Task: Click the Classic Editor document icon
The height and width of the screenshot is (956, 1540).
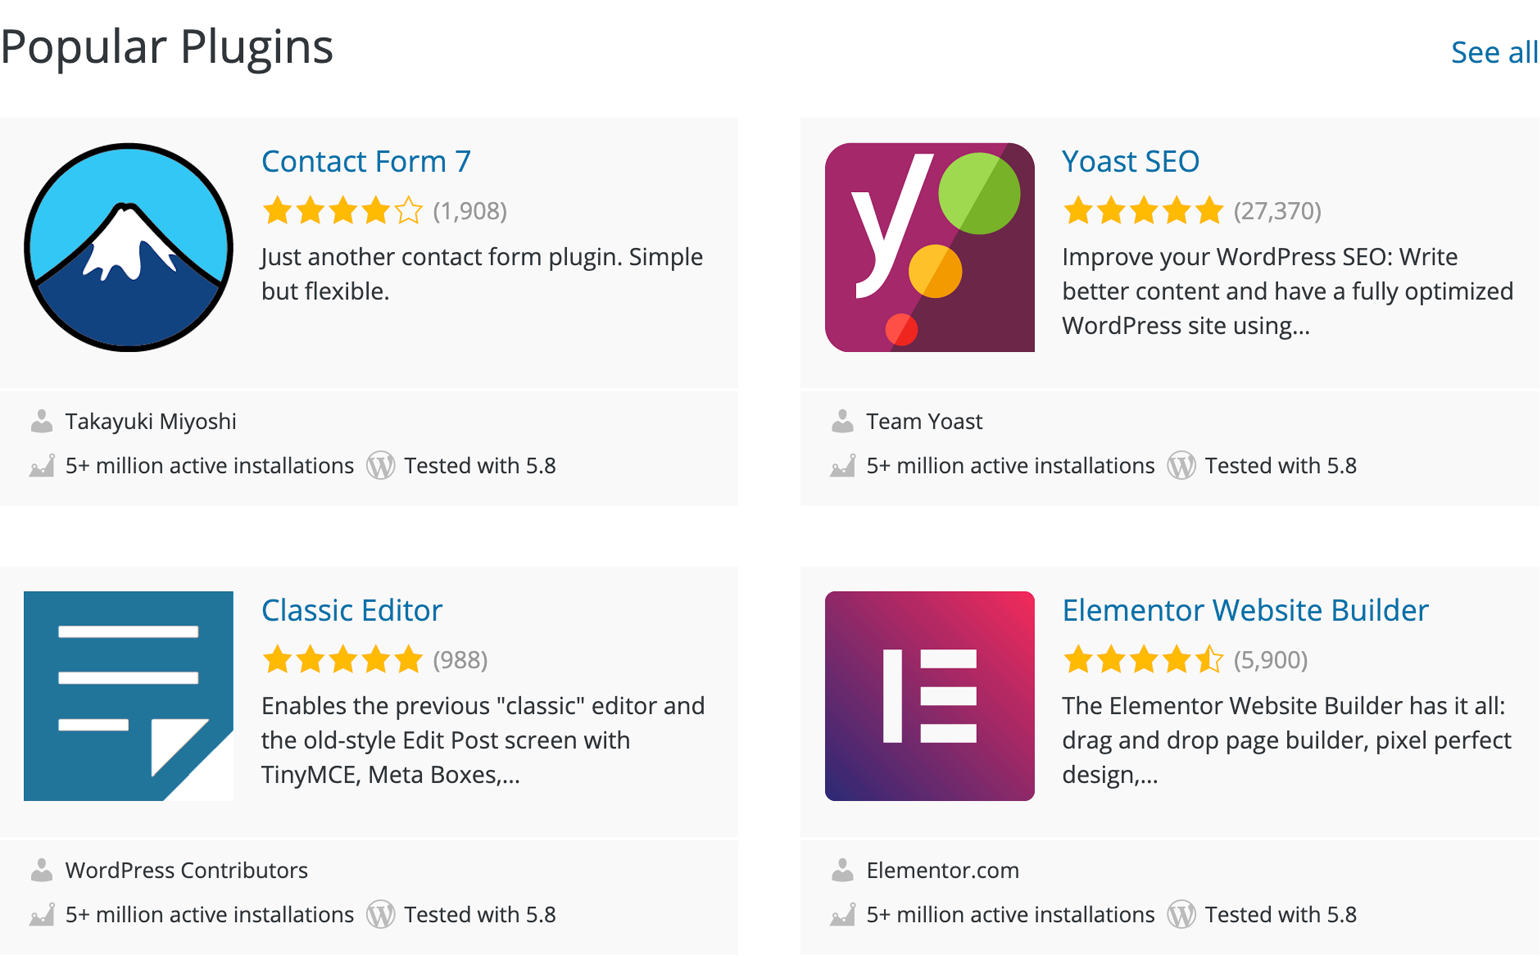Action: (128, 695)
